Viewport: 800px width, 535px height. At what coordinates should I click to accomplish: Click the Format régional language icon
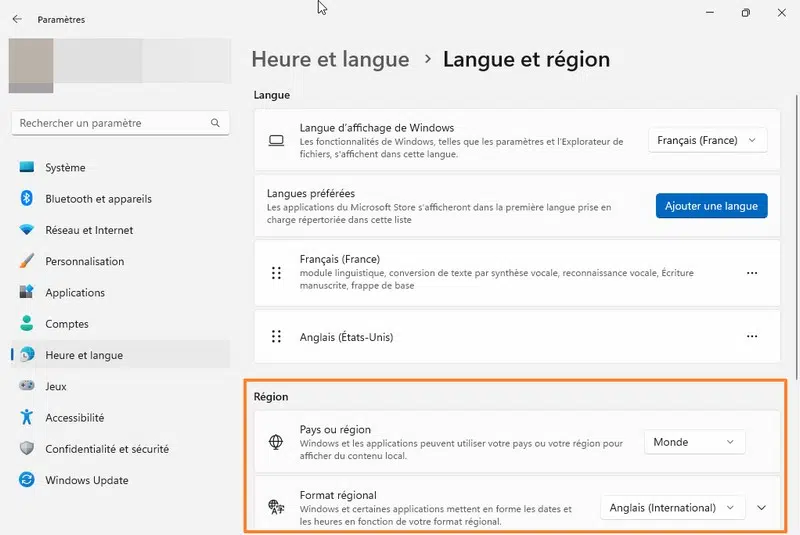[276, 507]
